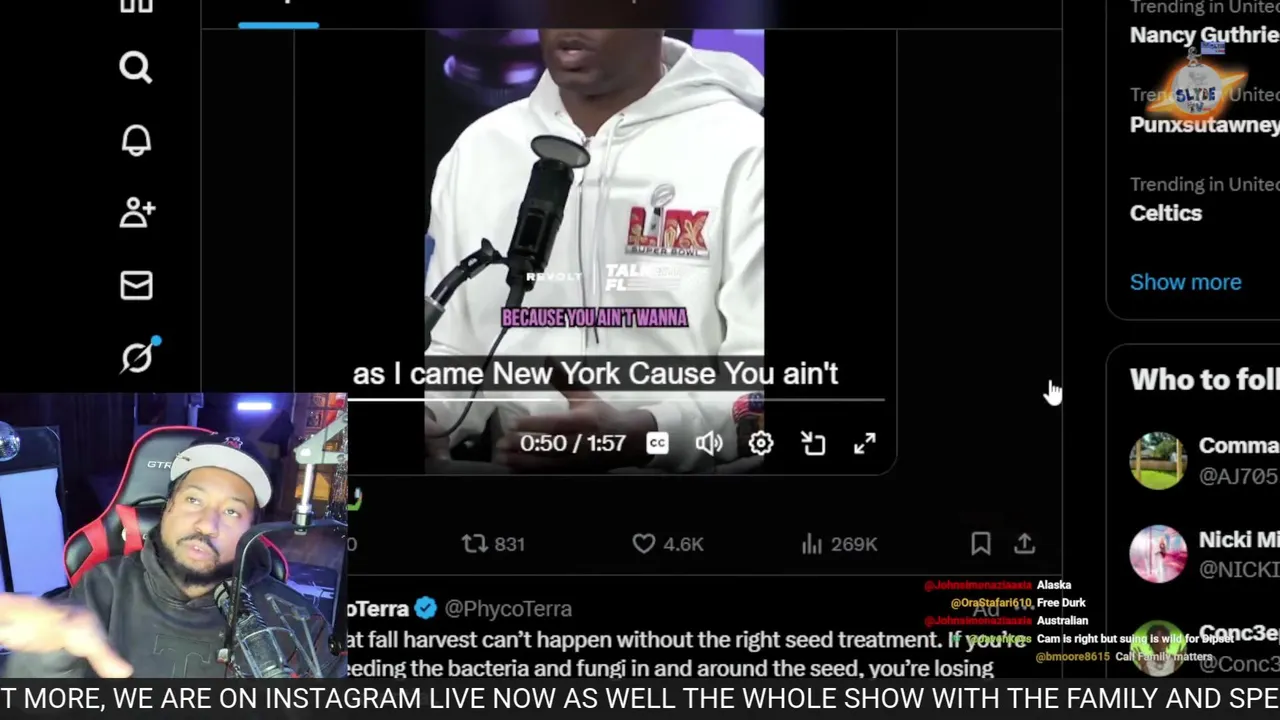The width and height of the screenshot is (1280, 720).
Task: Enter fullscreen on the video
Action: (x=865, y=443)
